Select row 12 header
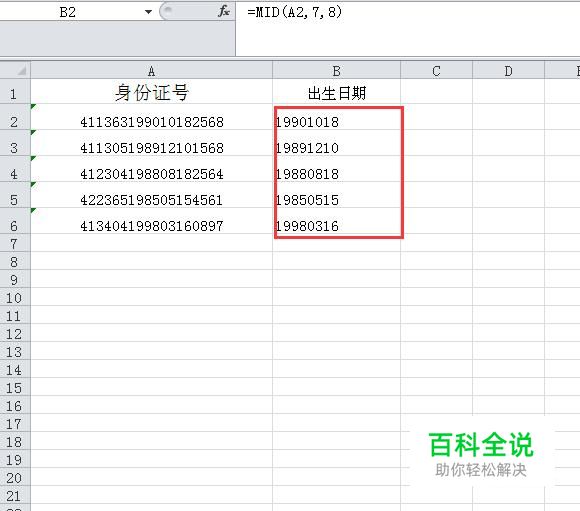580x511 pixels. (15, 333)
